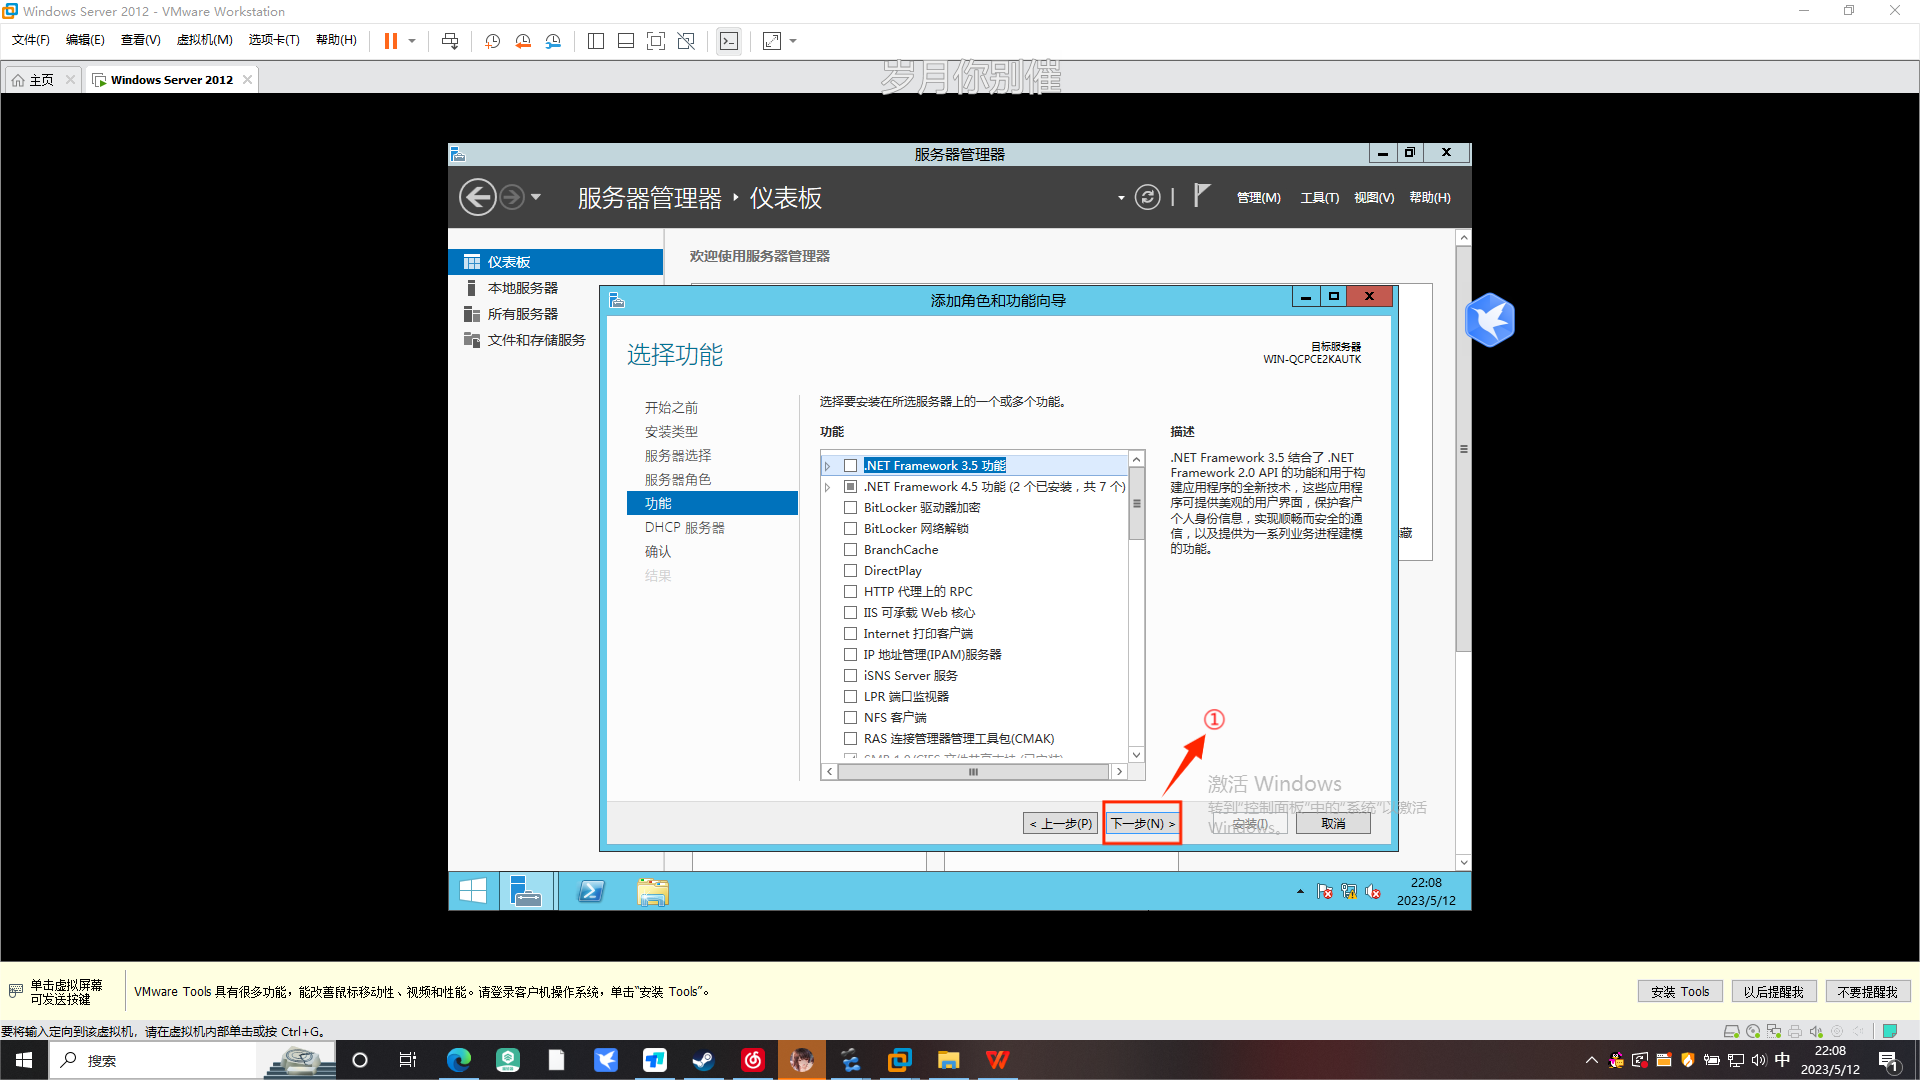Open File Explorer on the guest taskbar
This screenshot has height=1080, width=1920.
tap(653, 891)
